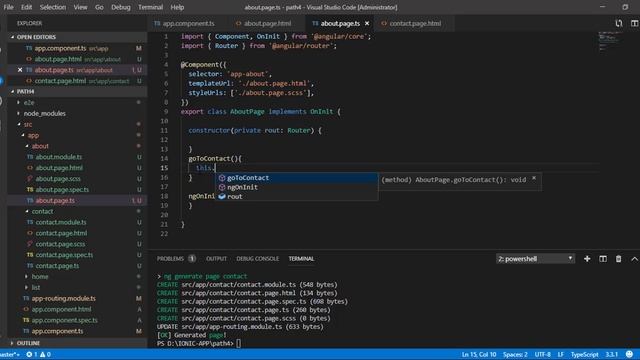The image size is (640, 360).
Task: Switch to the Output panel tab
Action: point(216,259)
